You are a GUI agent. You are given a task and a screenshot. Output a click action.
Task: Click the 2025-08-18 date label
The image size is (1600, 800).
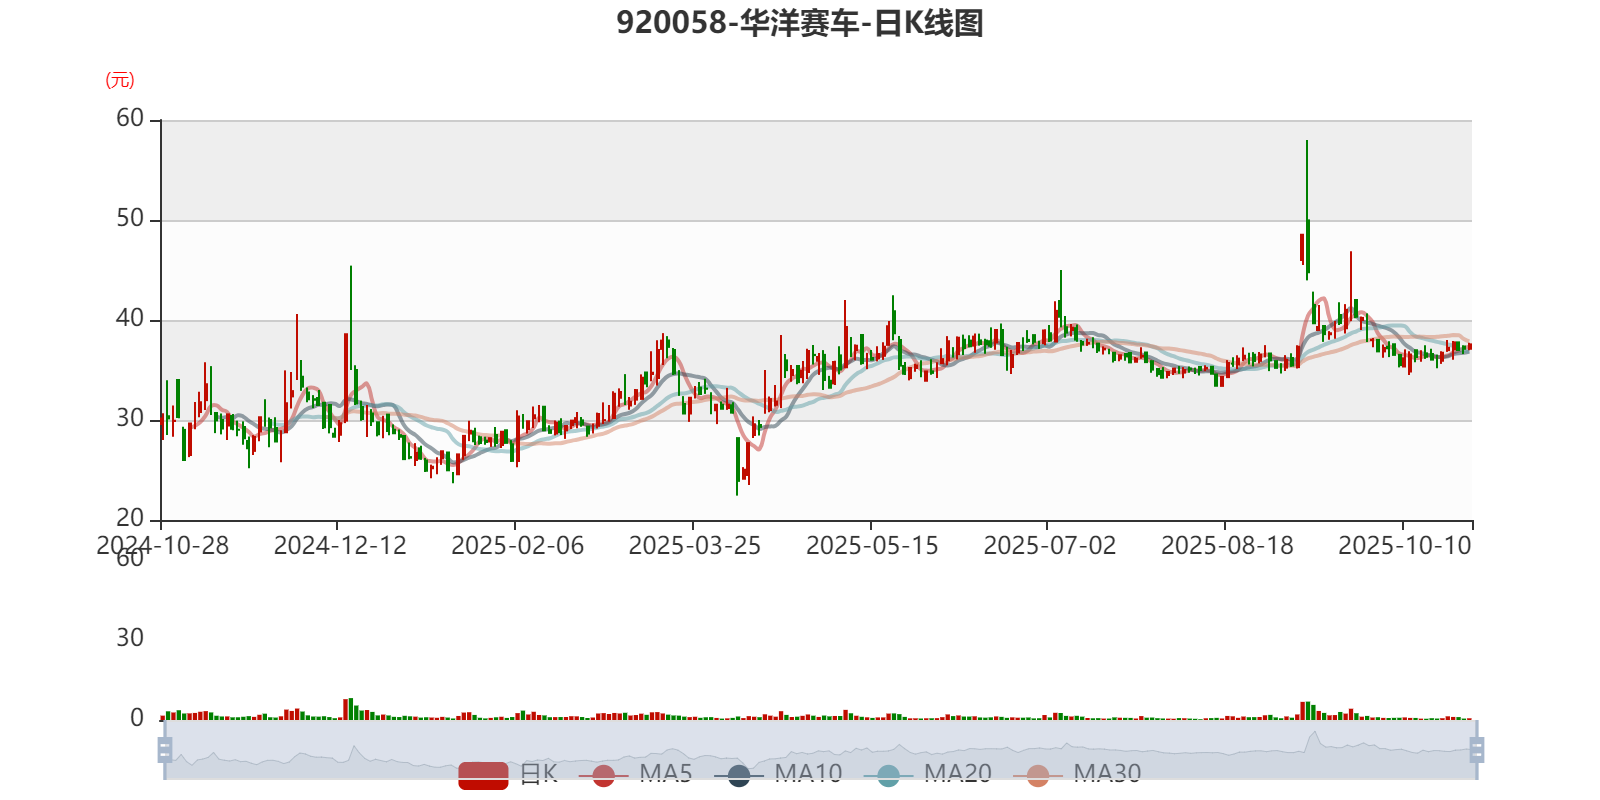1227,546
